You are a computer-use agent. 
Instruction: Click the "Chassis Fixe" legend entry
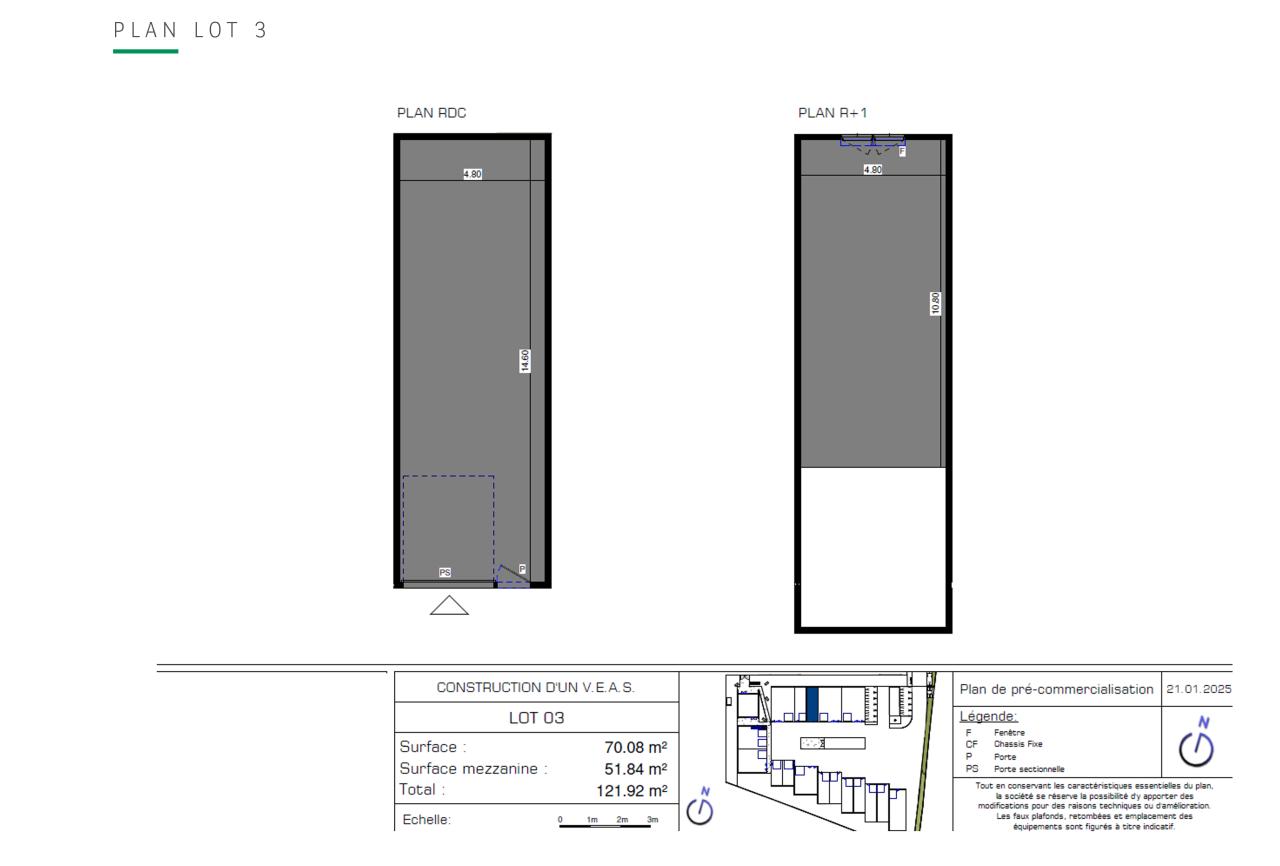tap(1018, 745)
